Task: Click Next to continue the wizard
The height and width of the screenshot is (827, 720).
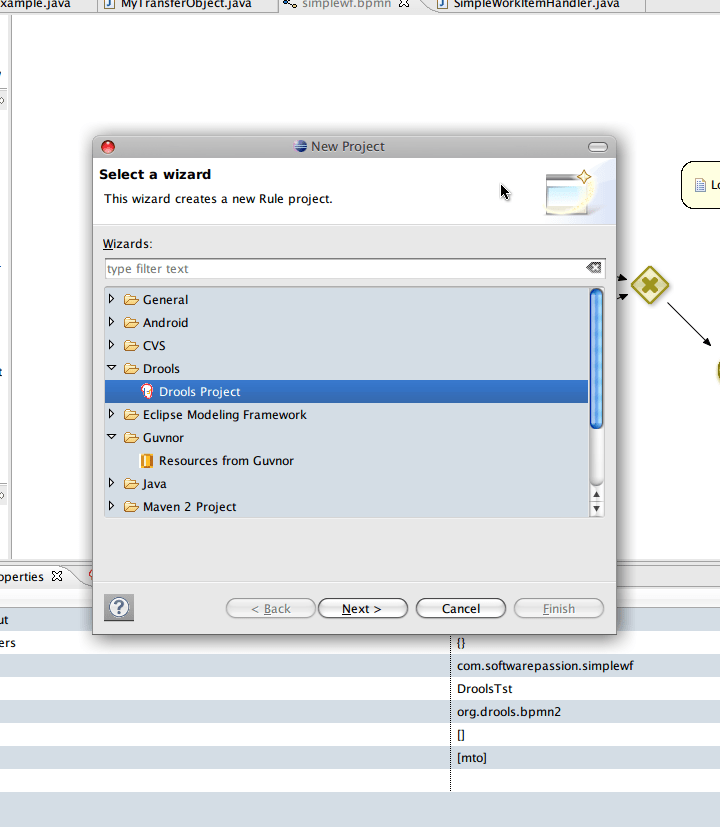Action: tap(362, 608)
